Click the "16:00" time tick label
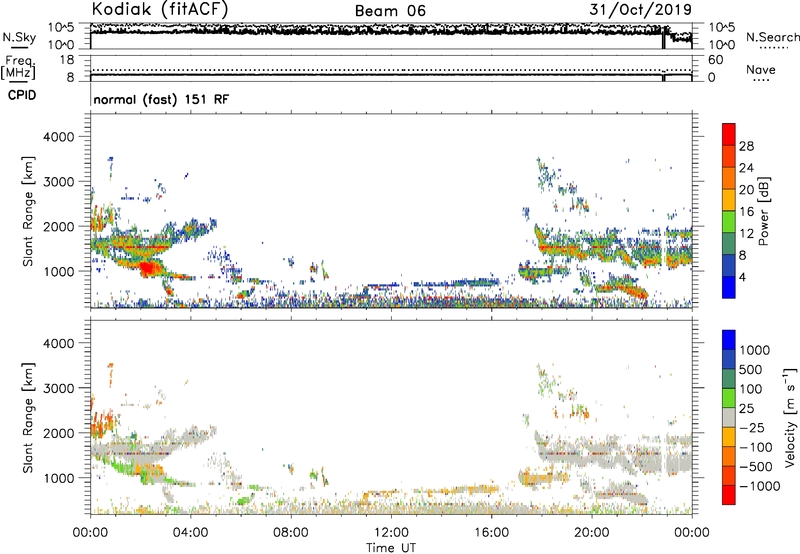 491,533
